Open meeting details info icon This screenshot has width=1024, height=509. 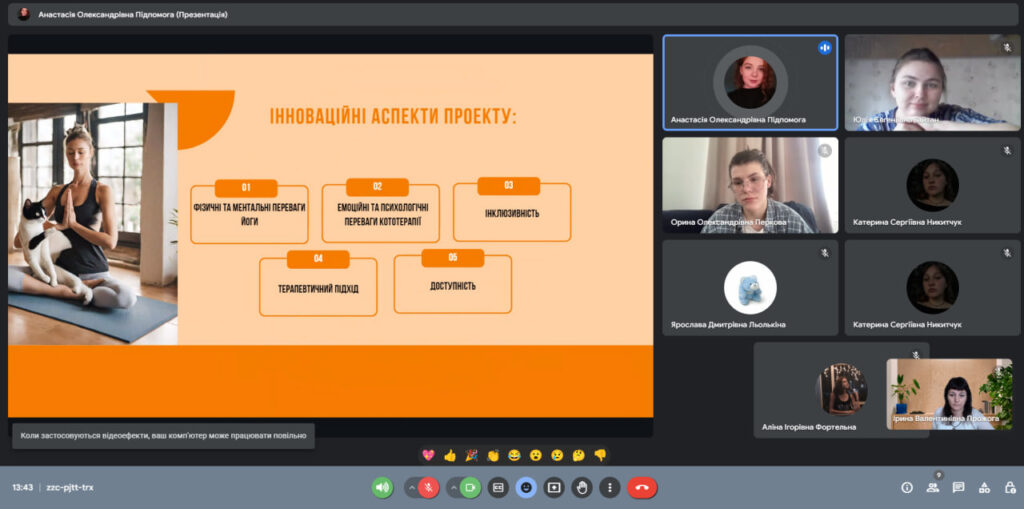[x=907, y=487]
